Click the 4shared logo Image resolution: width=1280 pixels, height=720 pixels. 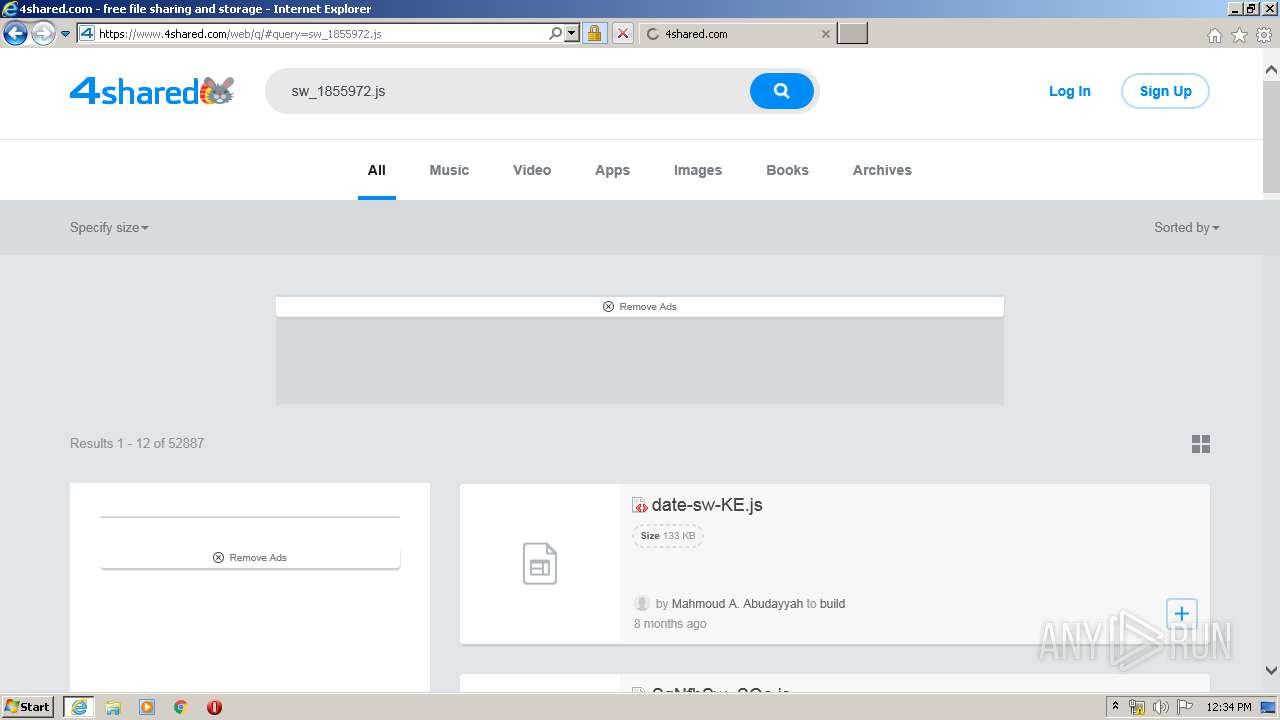[152, 91]
